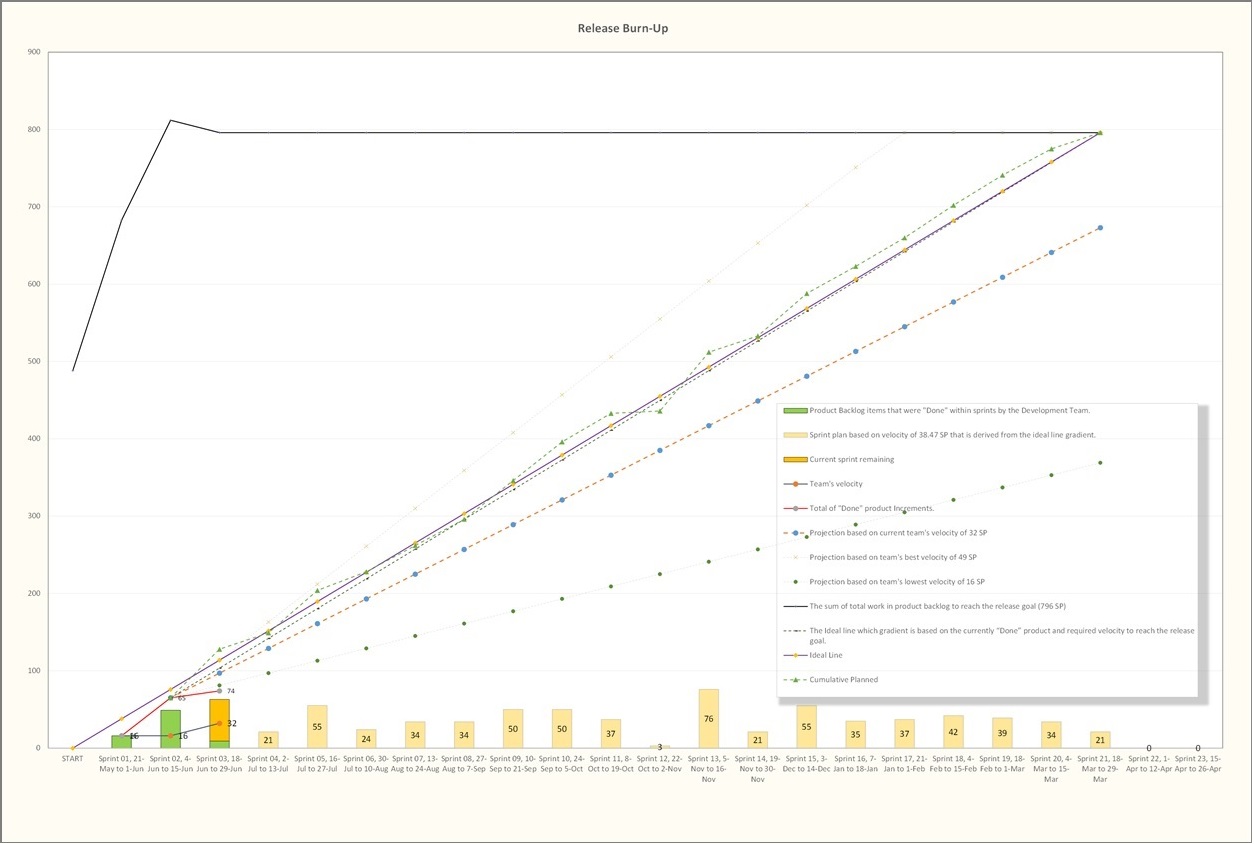Select the "Cumulative Planned" legend entry
Screen dimensions: 1254x844
click(x=844, y=680)
